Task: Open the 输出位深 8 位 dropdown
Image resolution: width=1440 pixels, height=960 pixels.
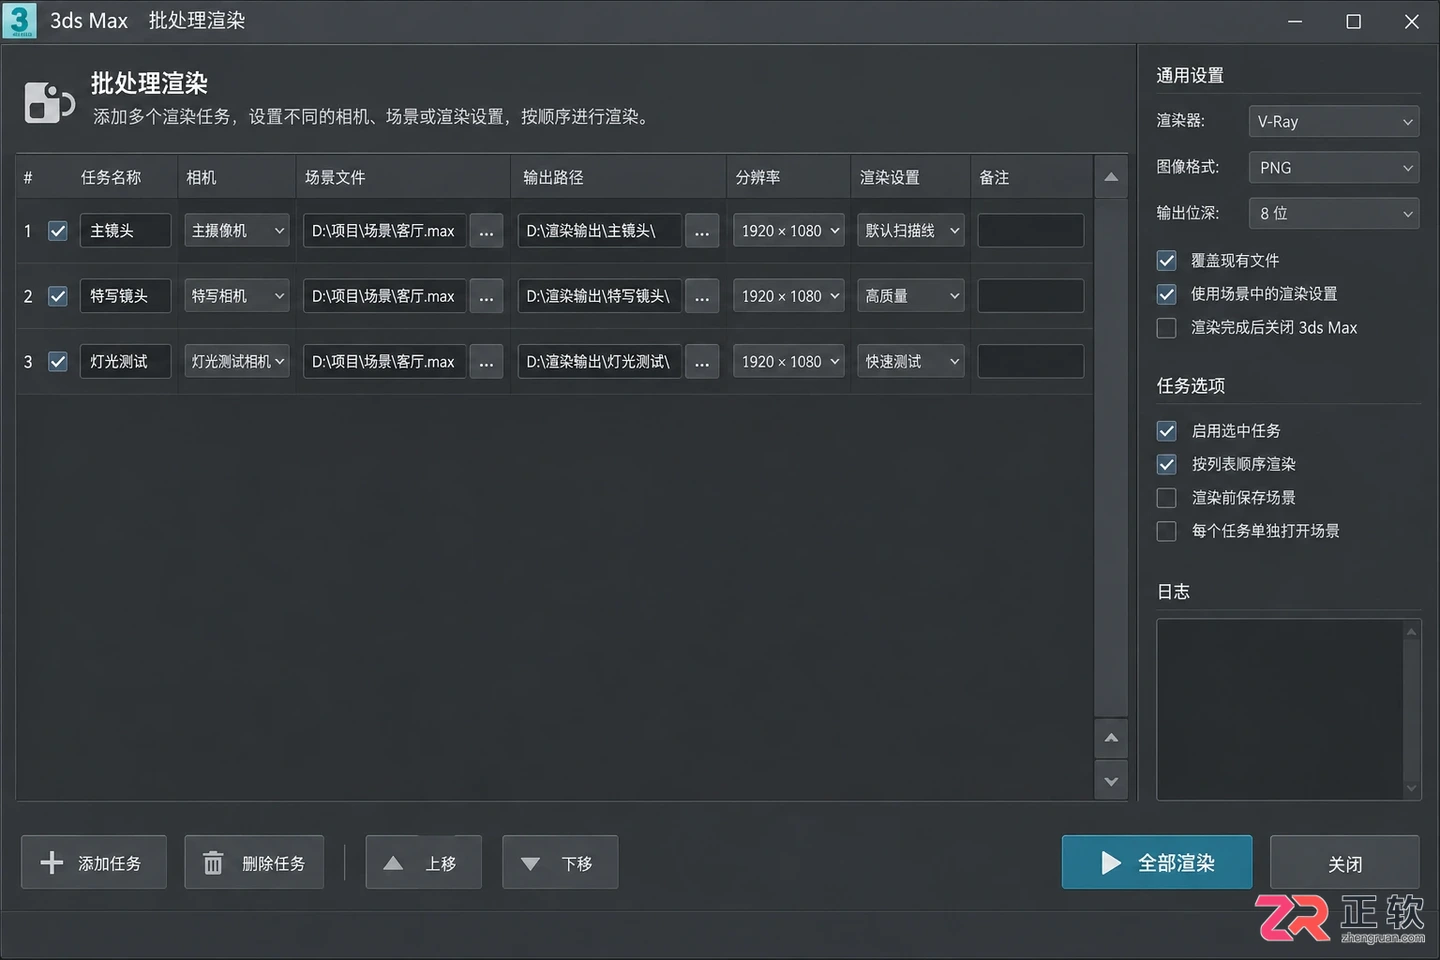Action: (1334, 214)
